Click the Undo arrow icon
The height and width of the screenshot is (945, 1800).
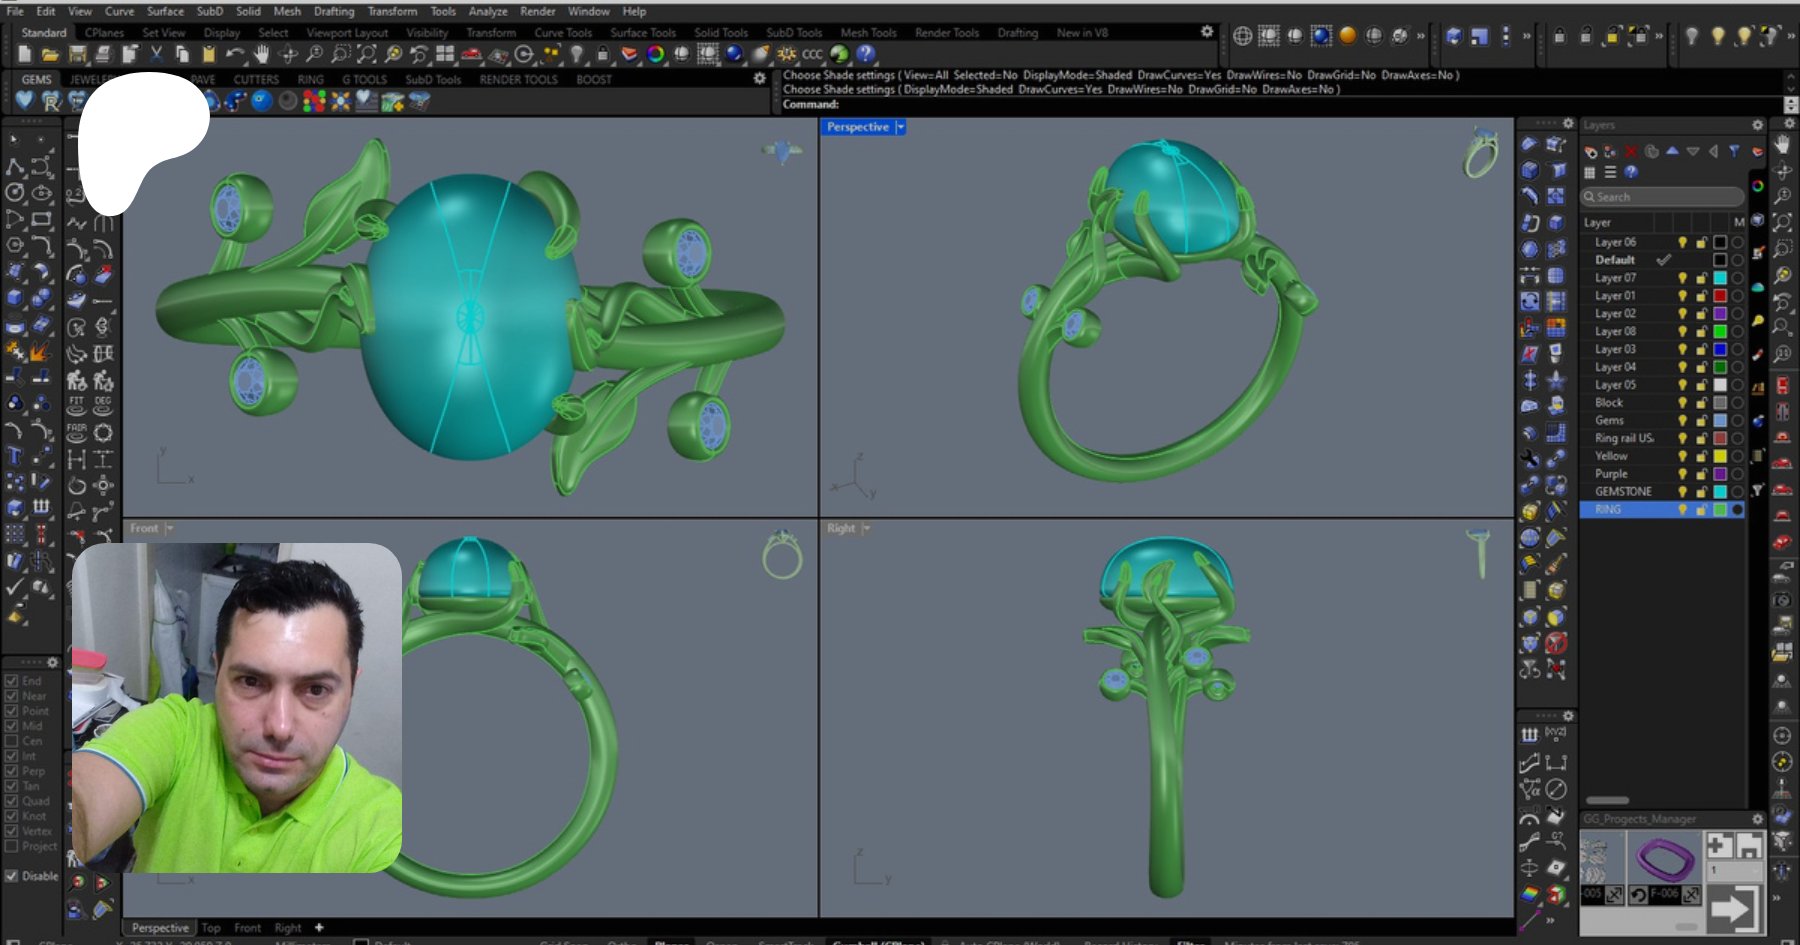point(234,54)
